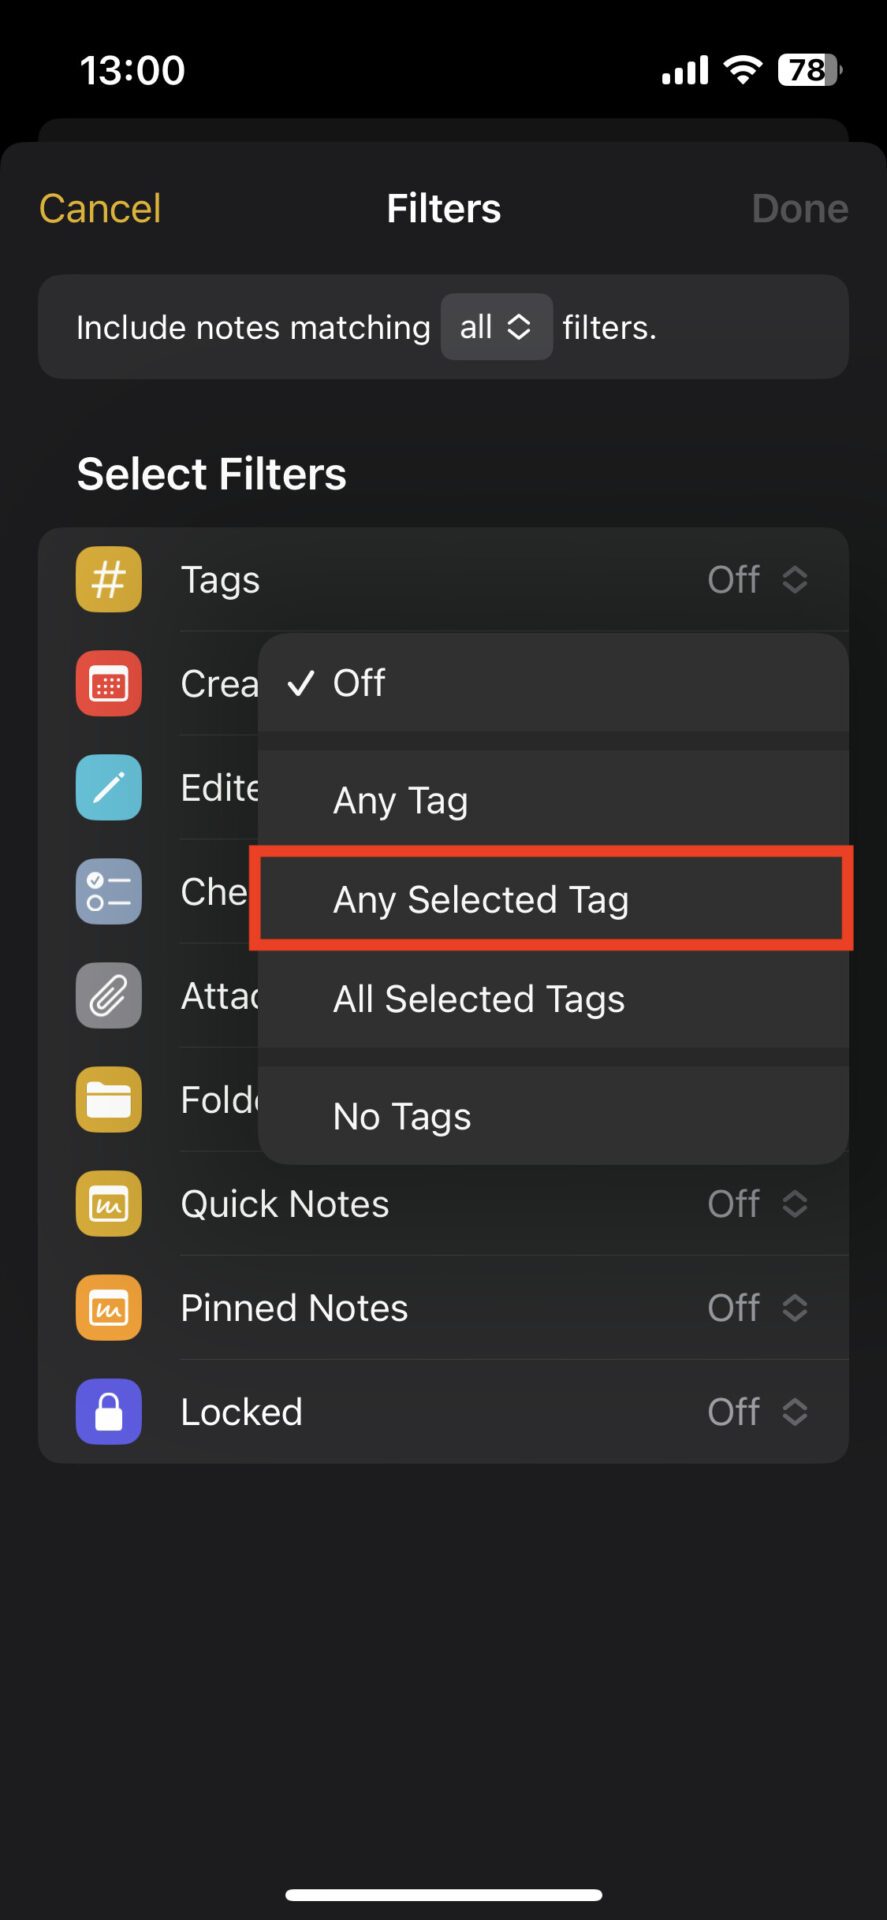Toggle the Locked filter setting
This screenshot has width=887, height=1920.
point(760,1411)
